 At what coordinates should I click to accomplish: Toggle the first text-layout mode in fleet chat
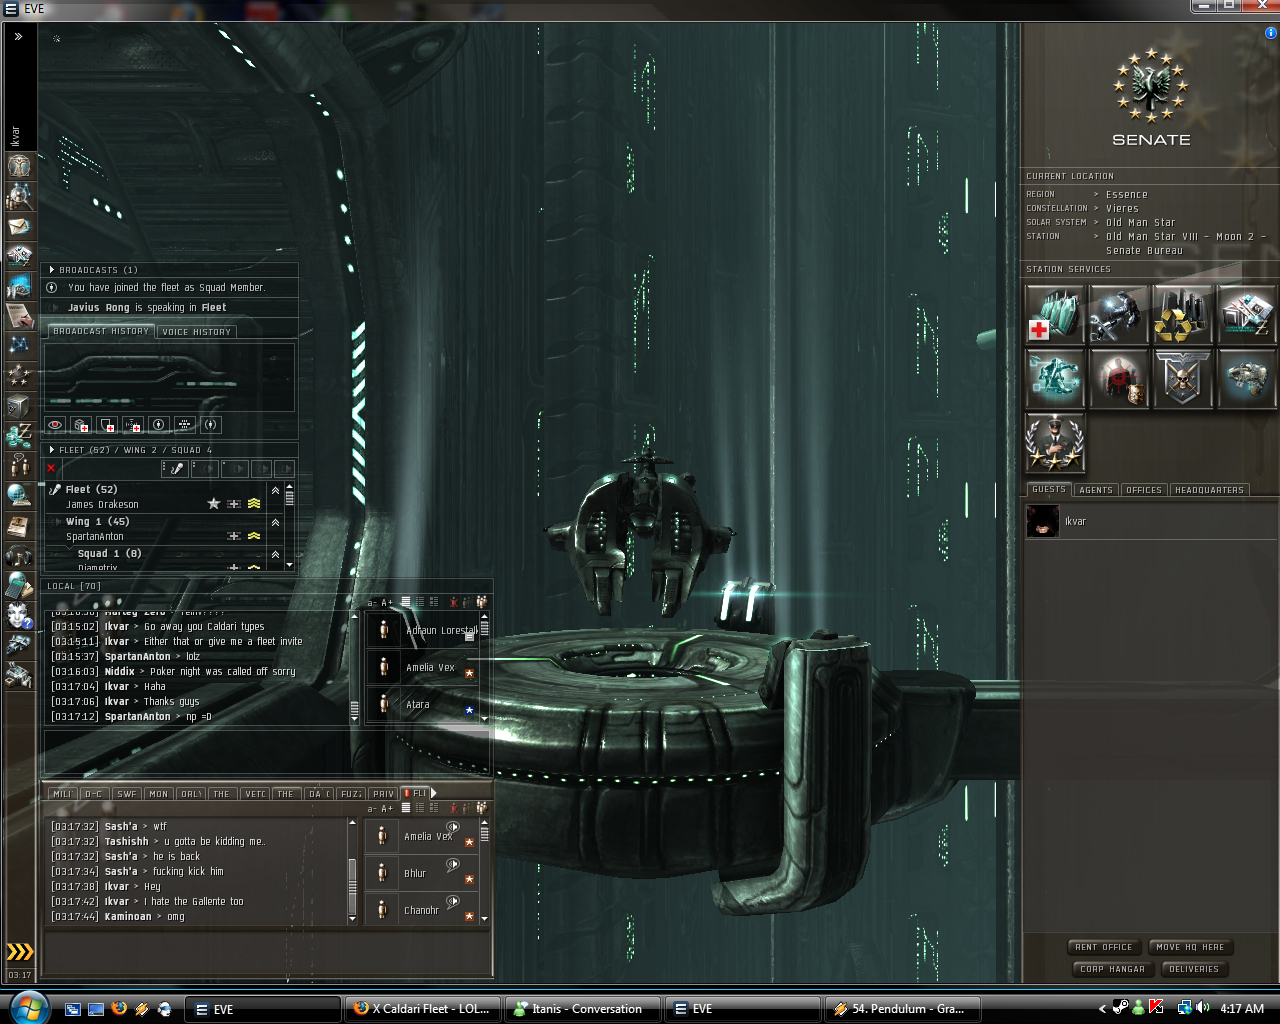406,808
